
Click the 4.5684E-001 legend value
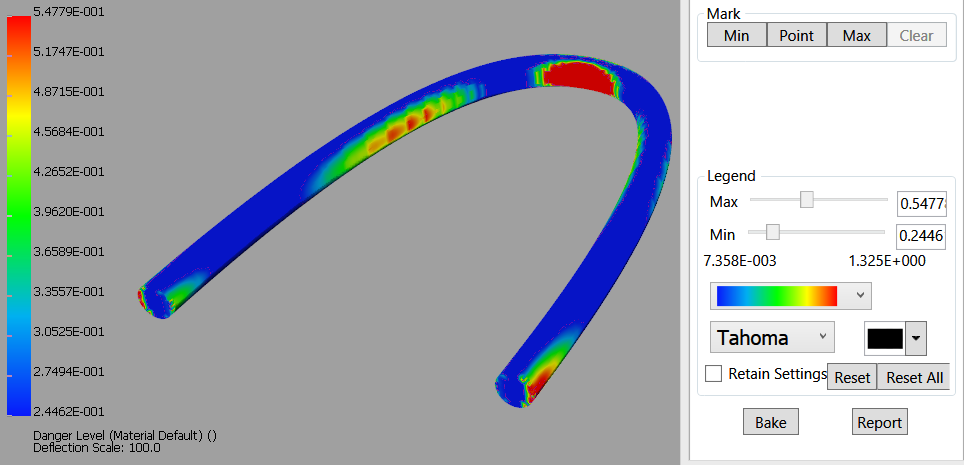68,132
